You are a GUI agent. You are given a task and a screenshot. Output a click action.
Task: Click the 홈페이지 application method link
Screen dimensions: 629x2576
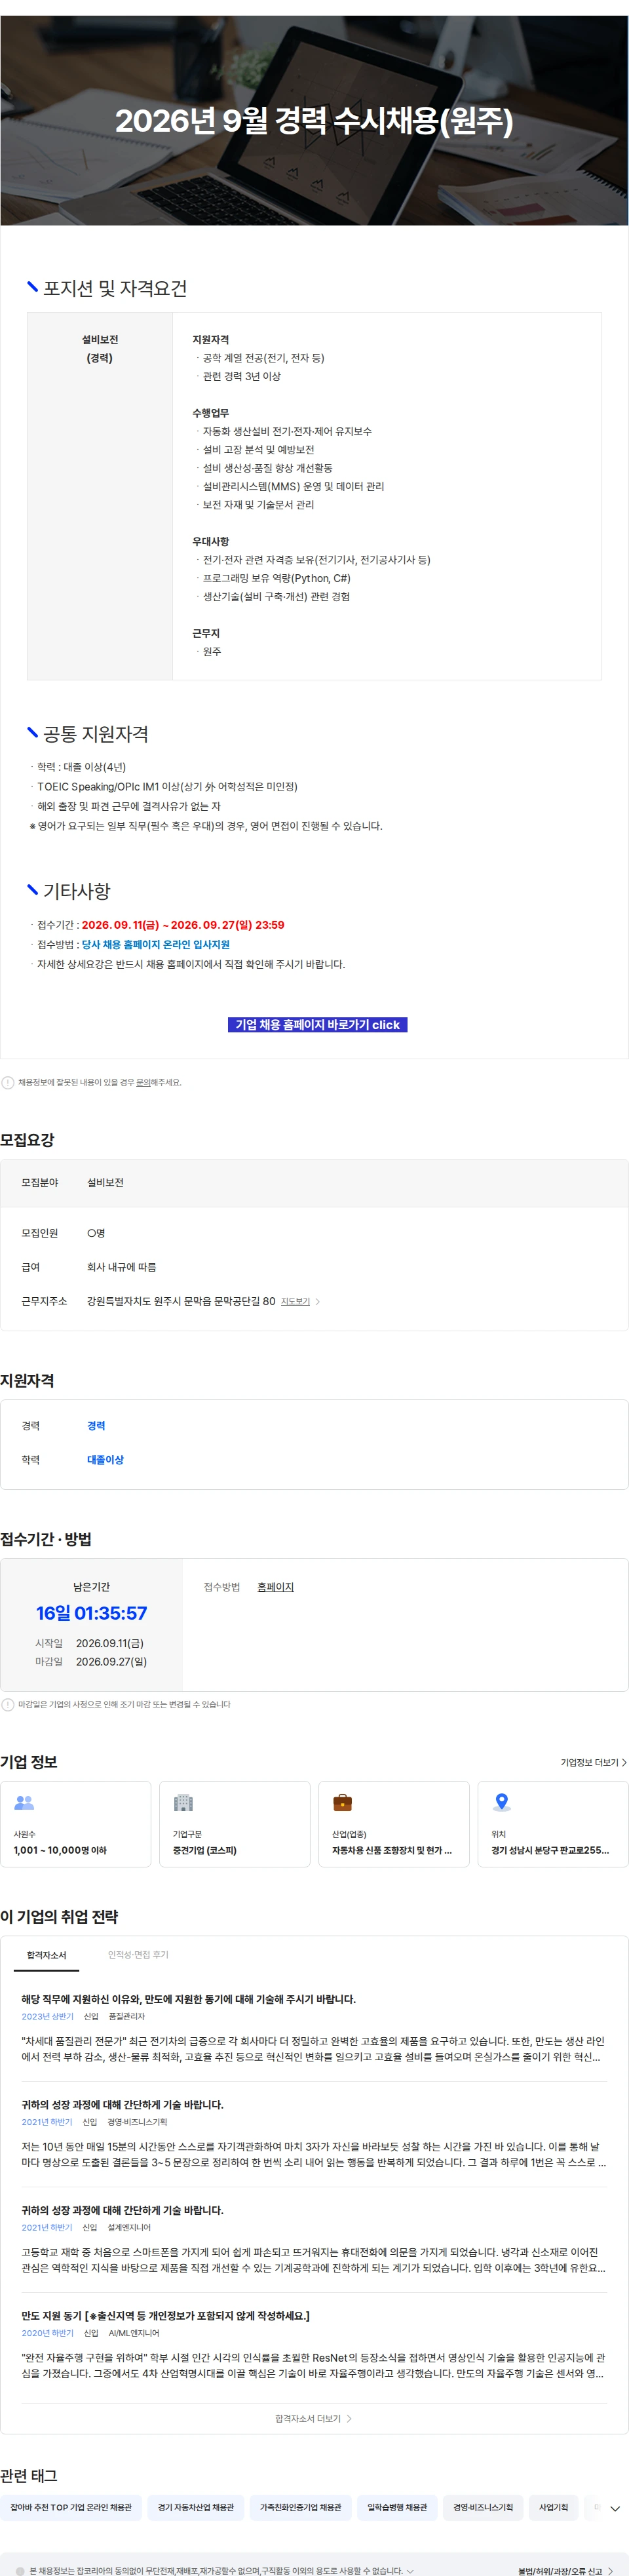point(275,1586)
